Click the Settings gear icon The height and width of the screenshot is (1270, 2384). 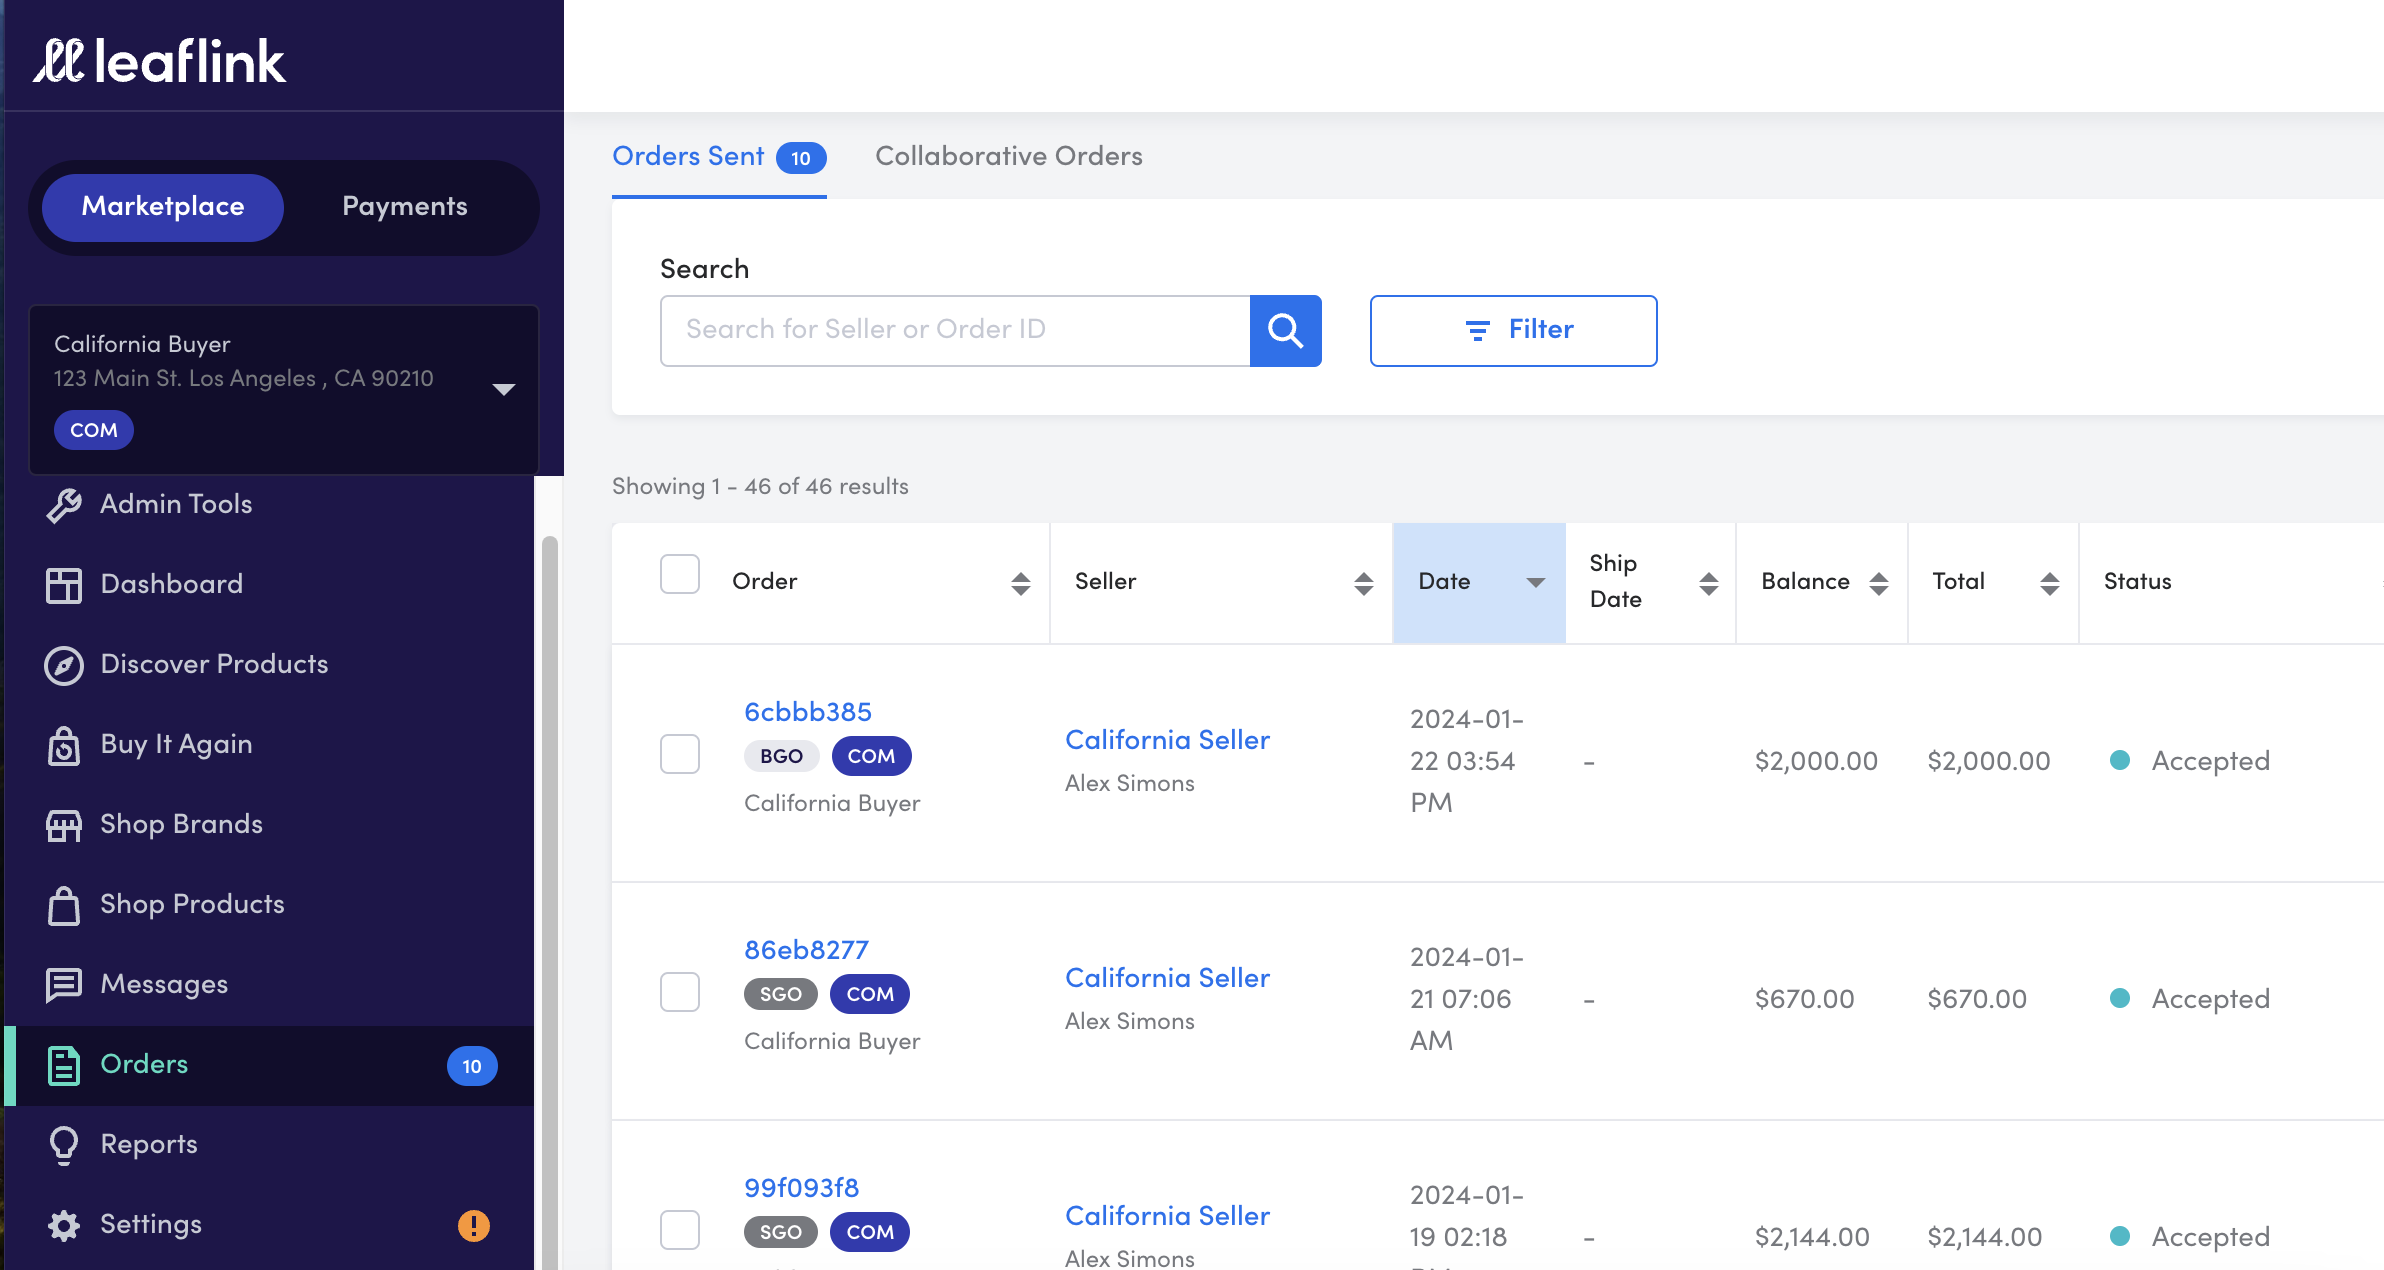click(64, 1225)
